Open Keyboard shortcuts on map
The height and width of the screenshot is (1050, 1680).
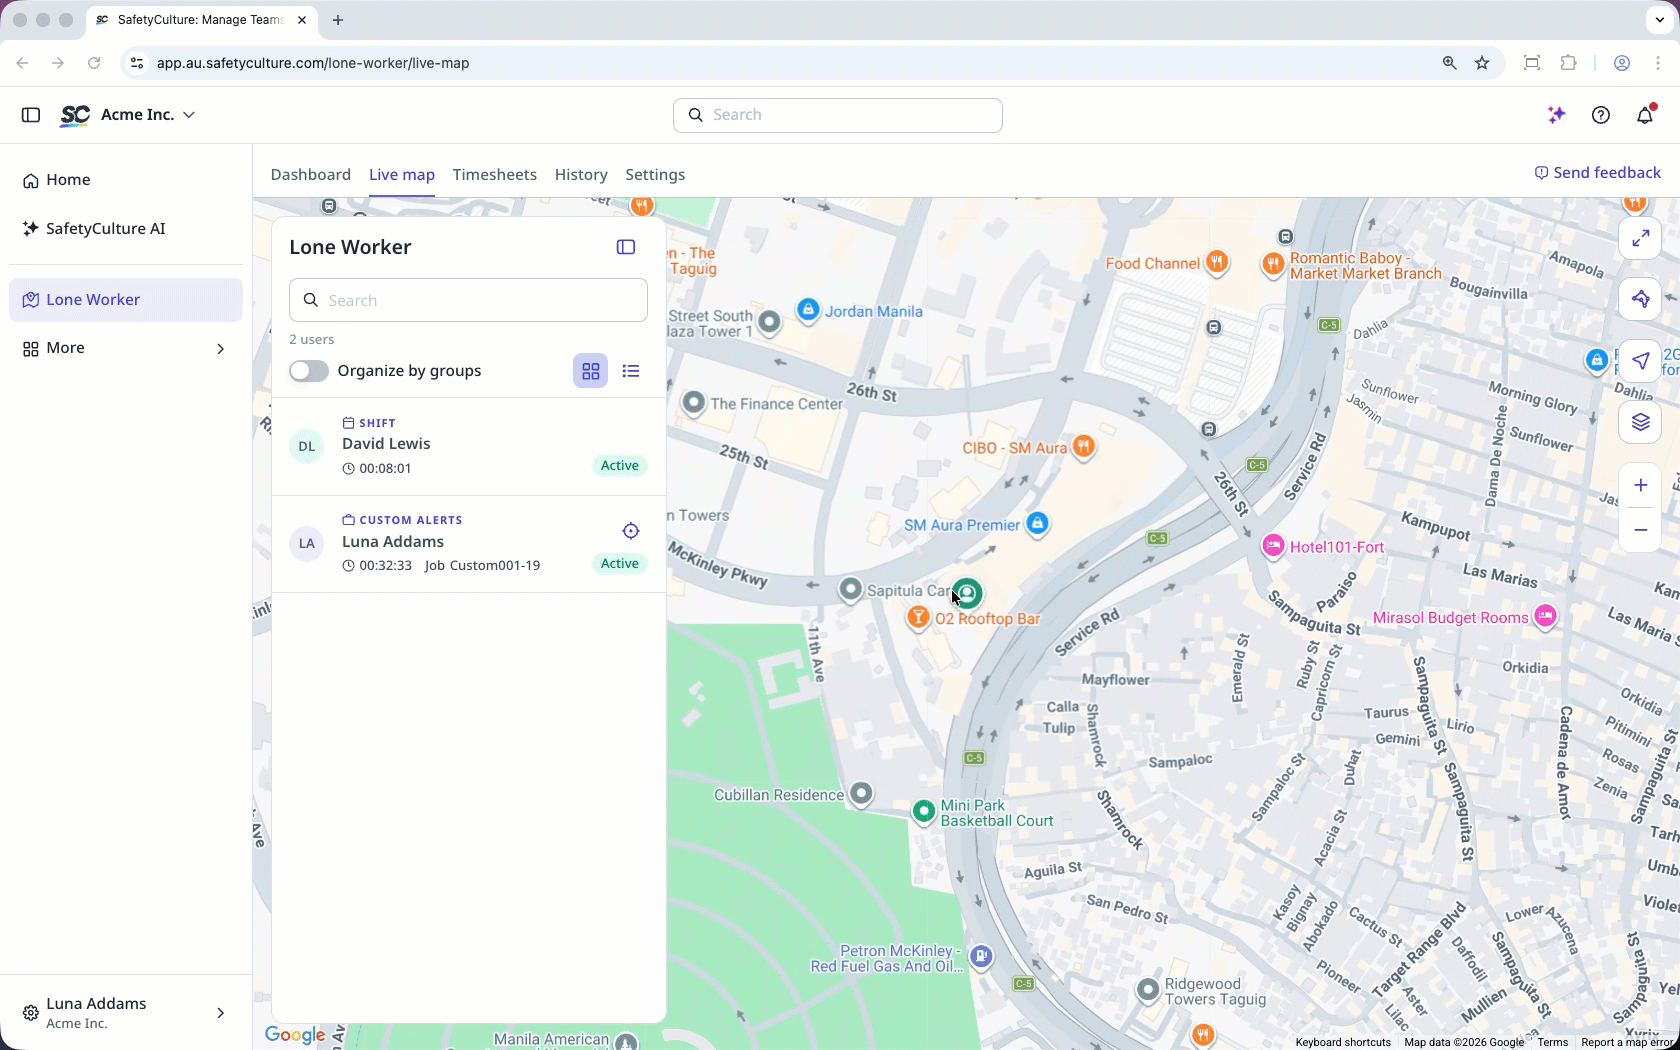[1343, 1042]
